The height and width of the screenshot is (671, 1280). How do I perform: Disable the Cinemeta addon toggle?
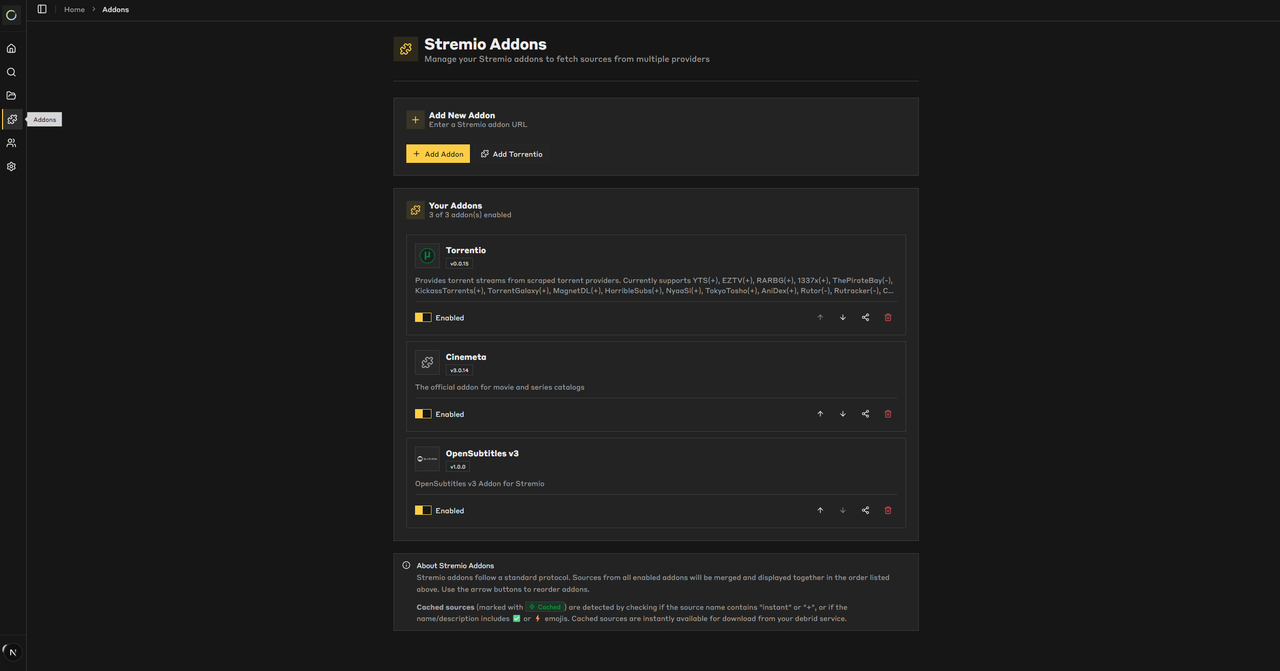[x=423, y=414]
